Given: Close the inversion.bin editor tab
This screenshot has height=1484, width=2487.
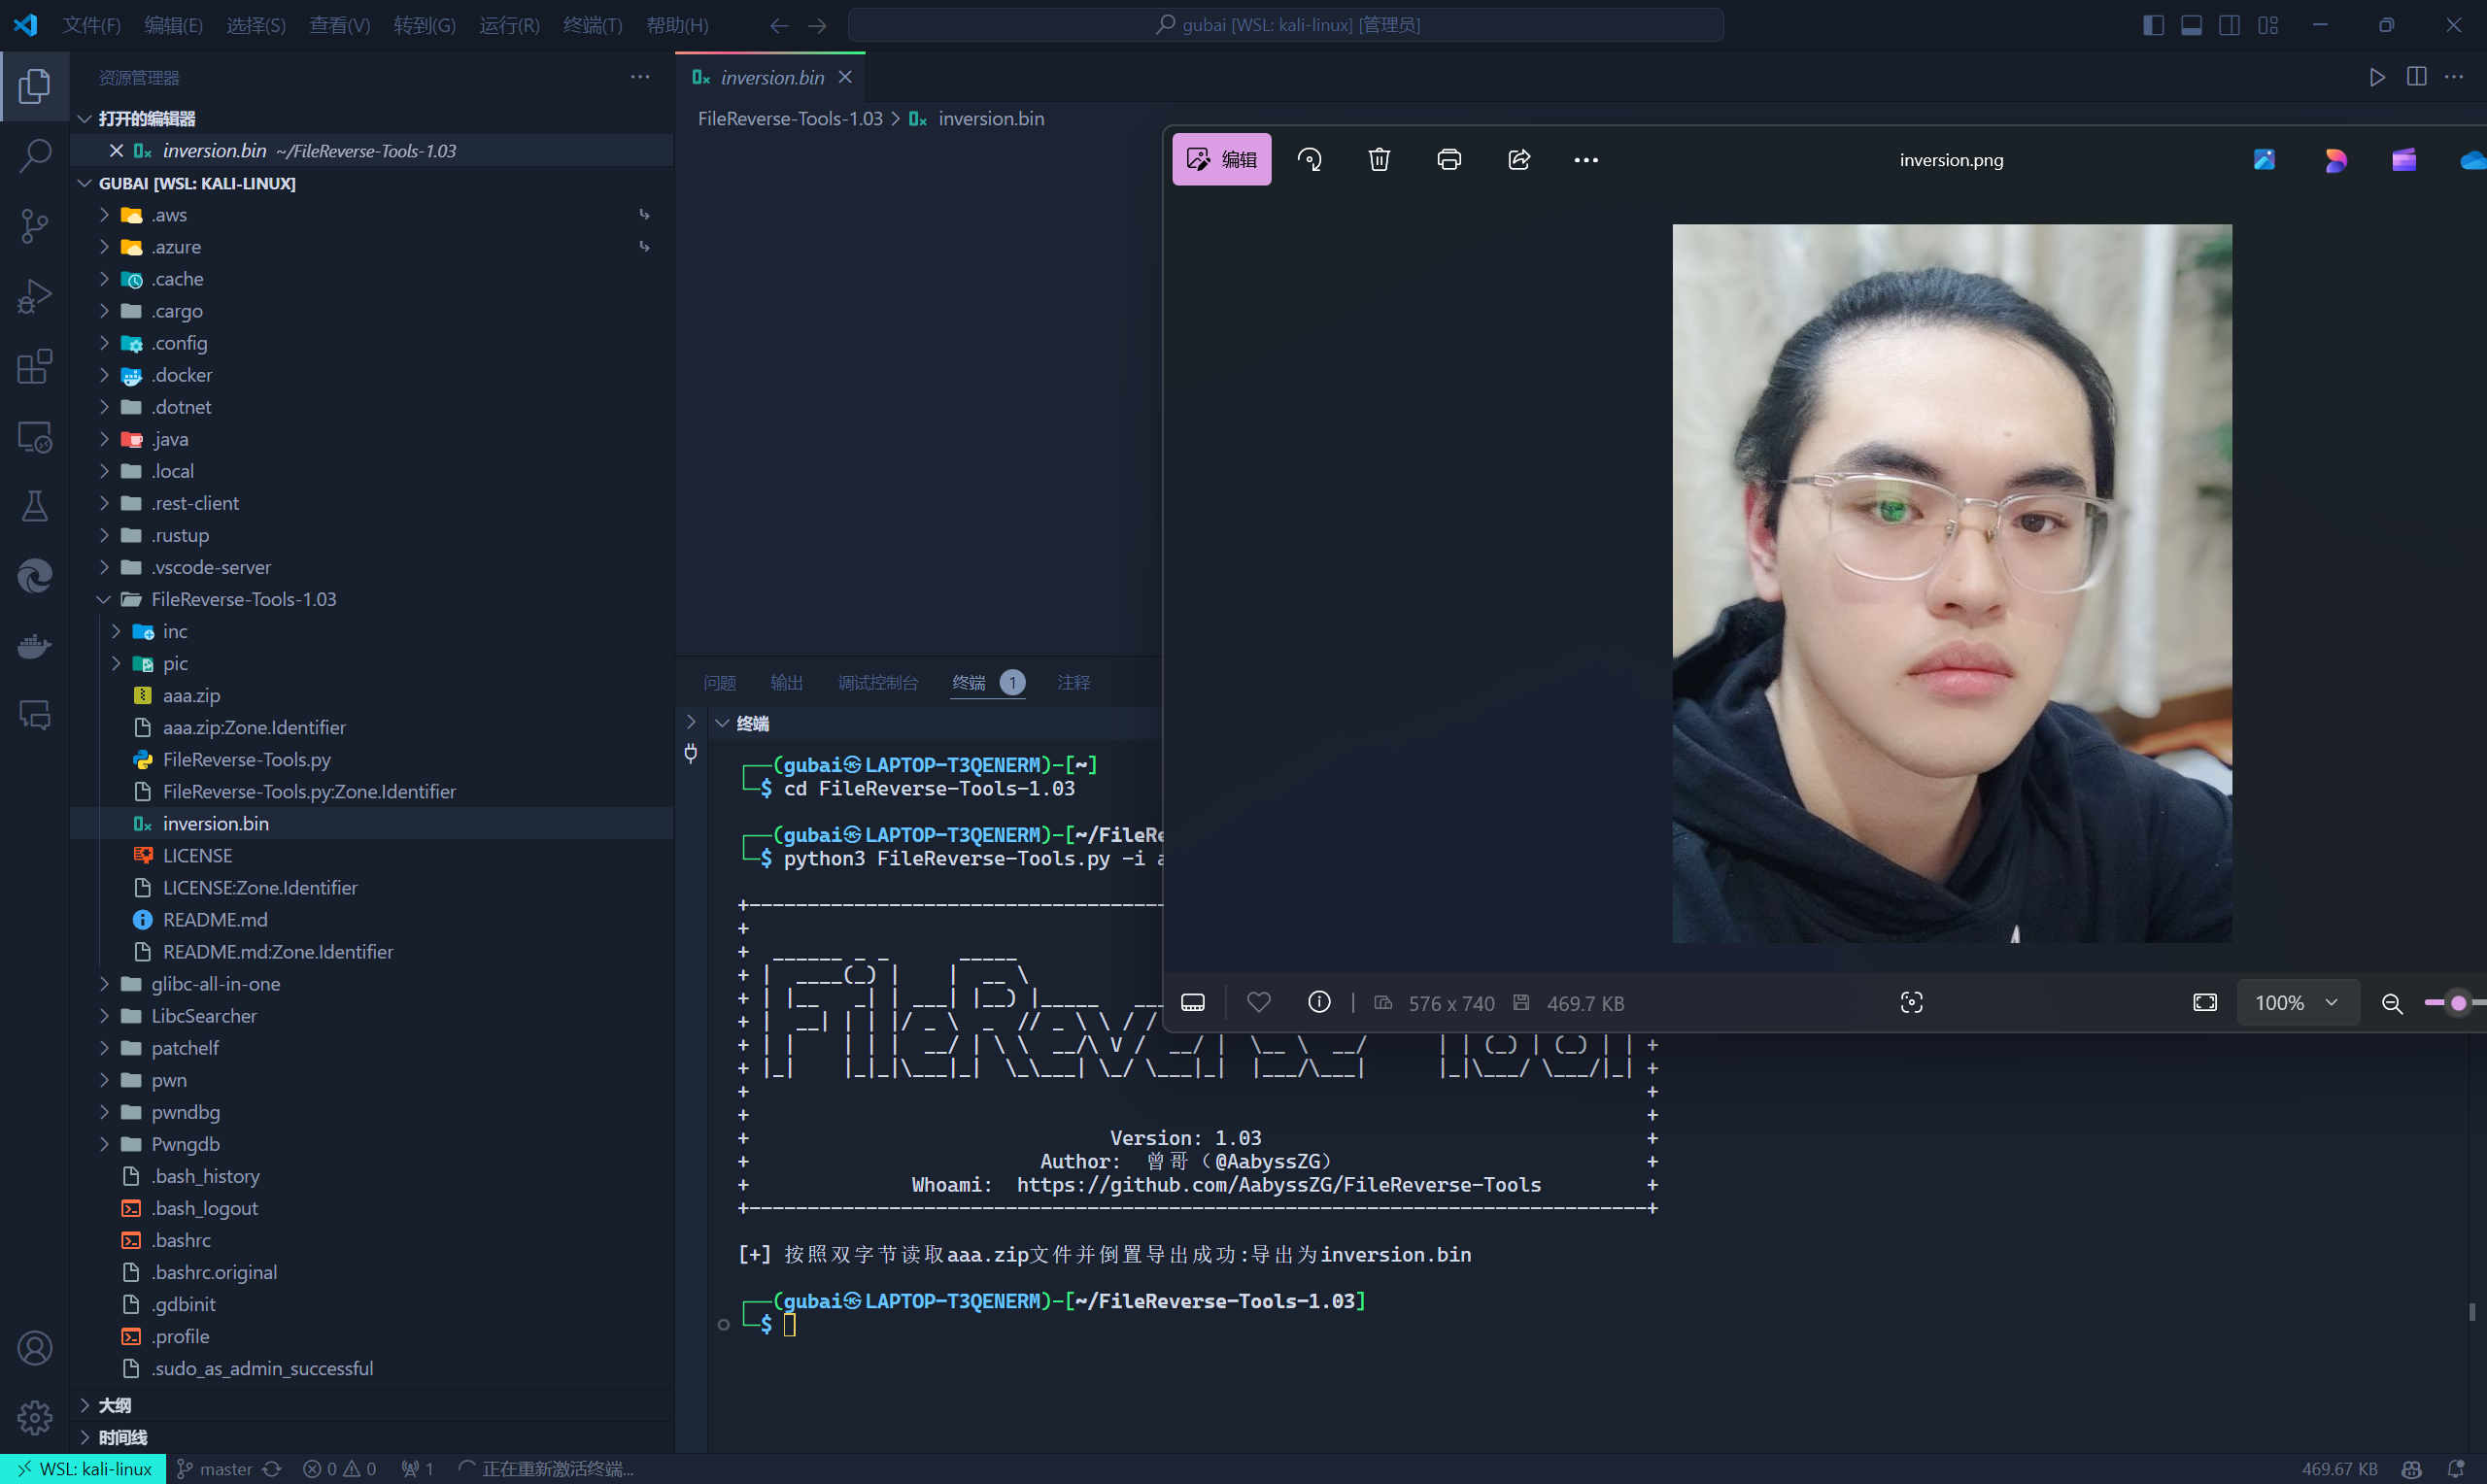Looking at the screenshot, I should click(845, 77).
